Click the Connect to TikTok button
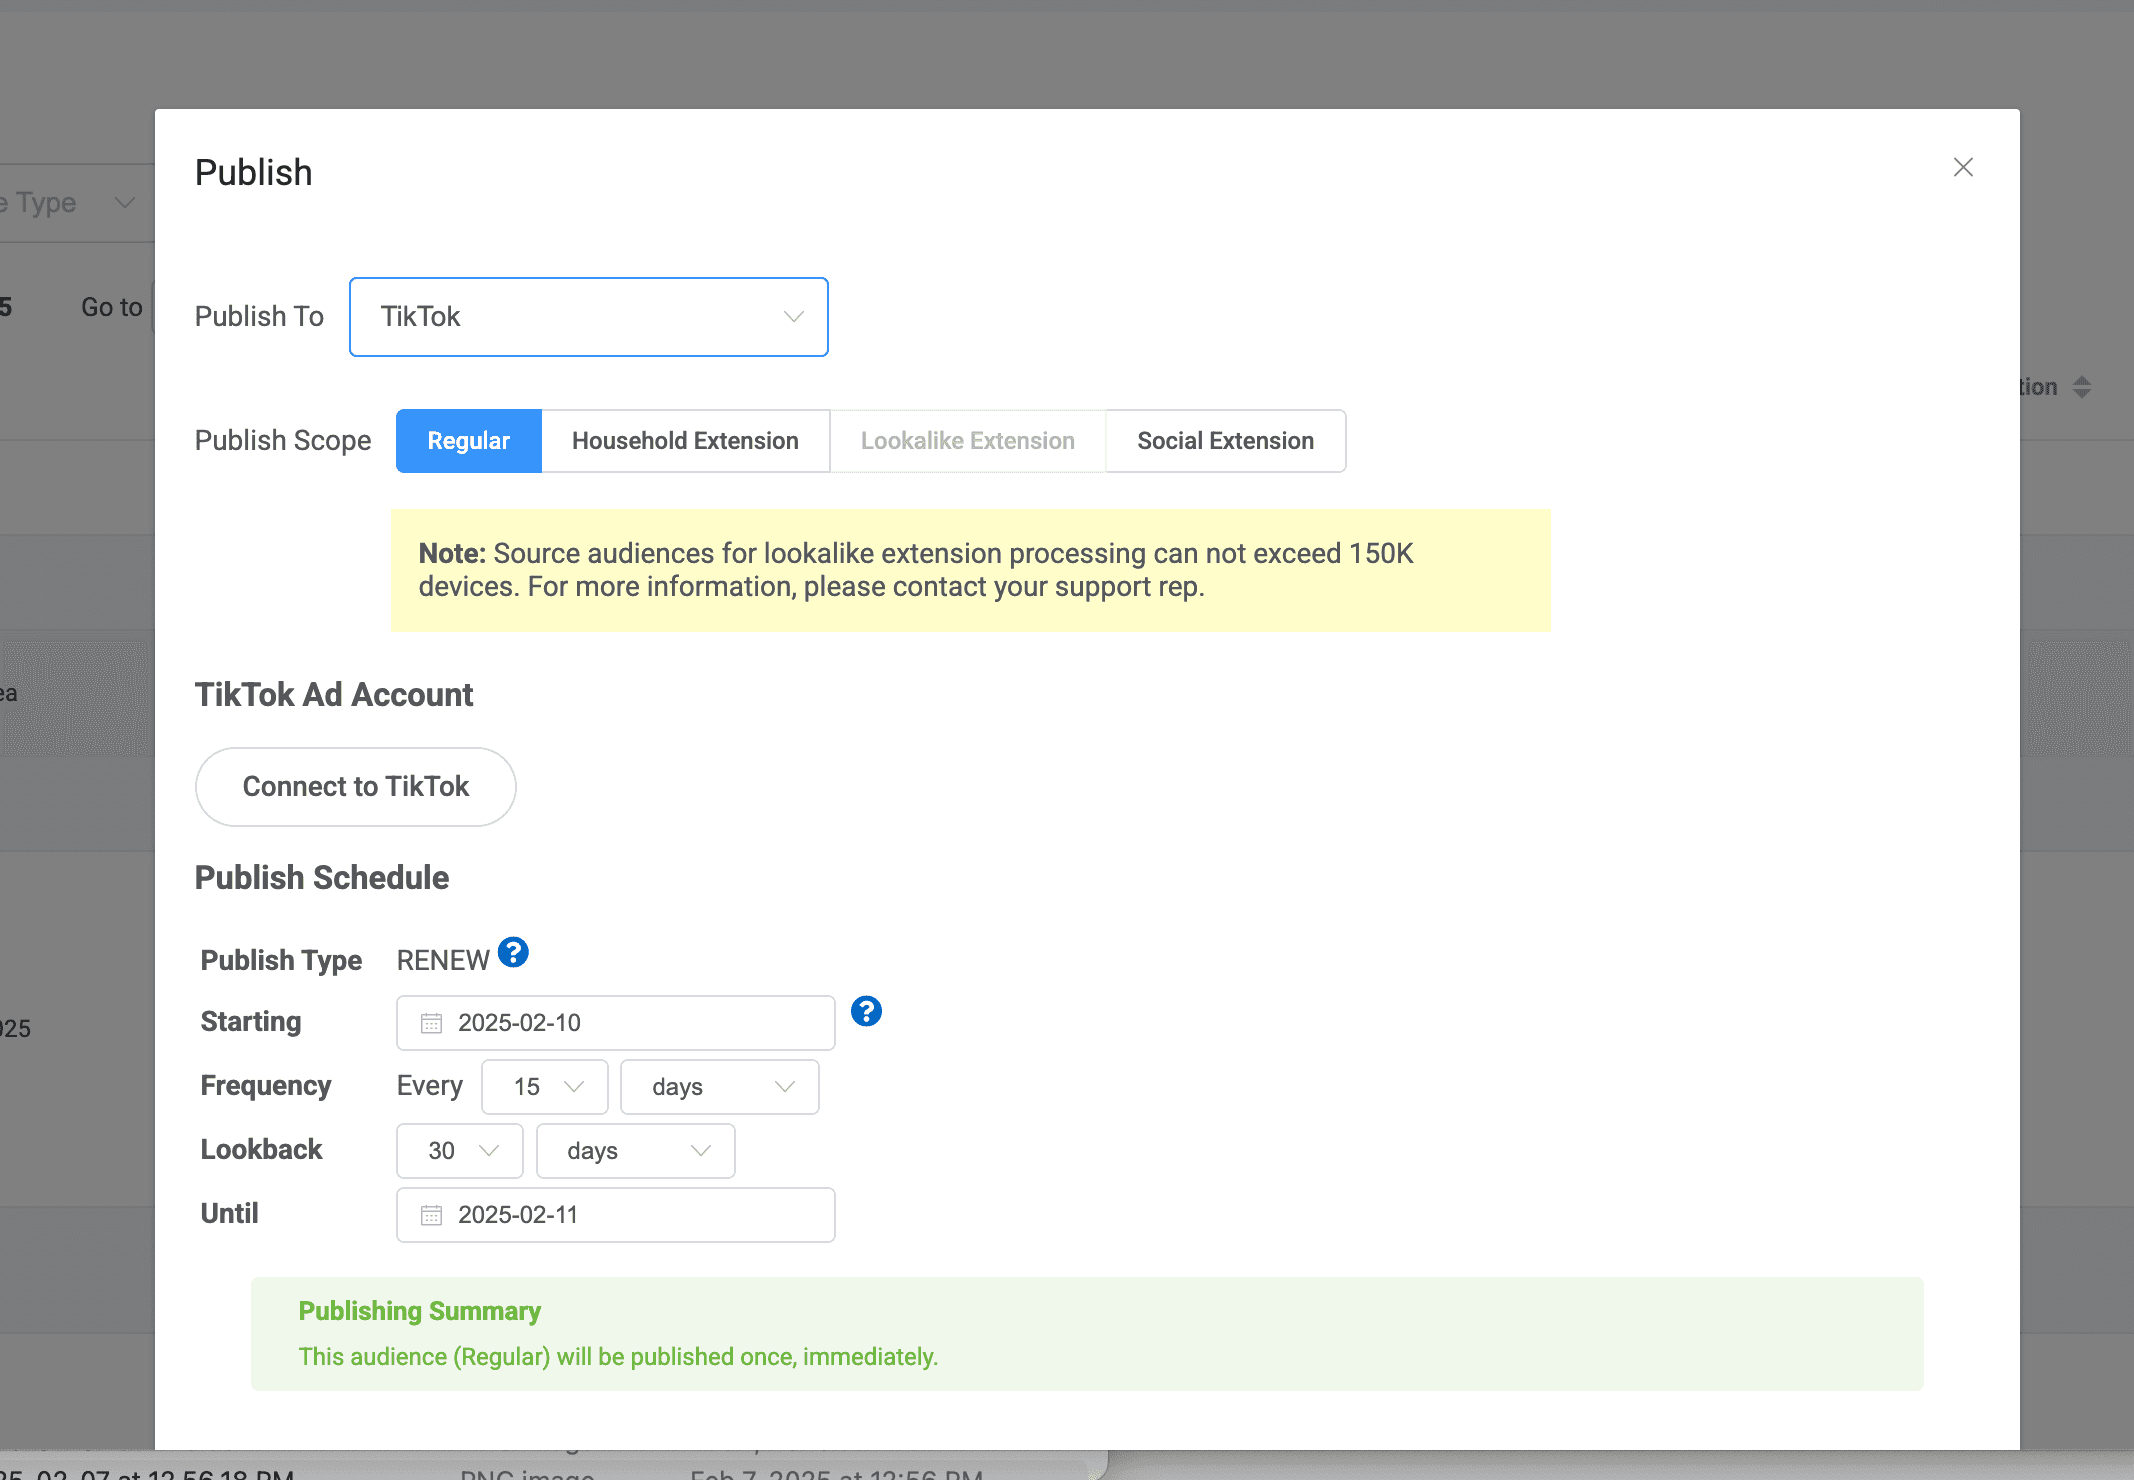This screenshot has height=1480, width=2134. coord(355,787)
